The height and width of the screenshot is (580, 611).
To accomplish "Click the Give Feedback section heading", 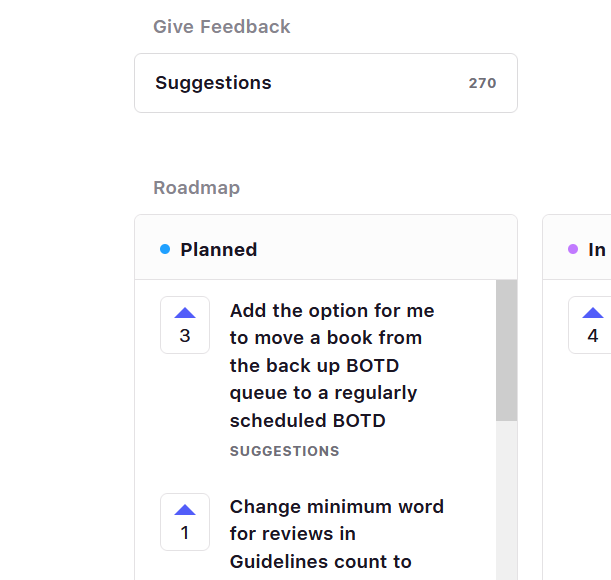I will [221, 27].
